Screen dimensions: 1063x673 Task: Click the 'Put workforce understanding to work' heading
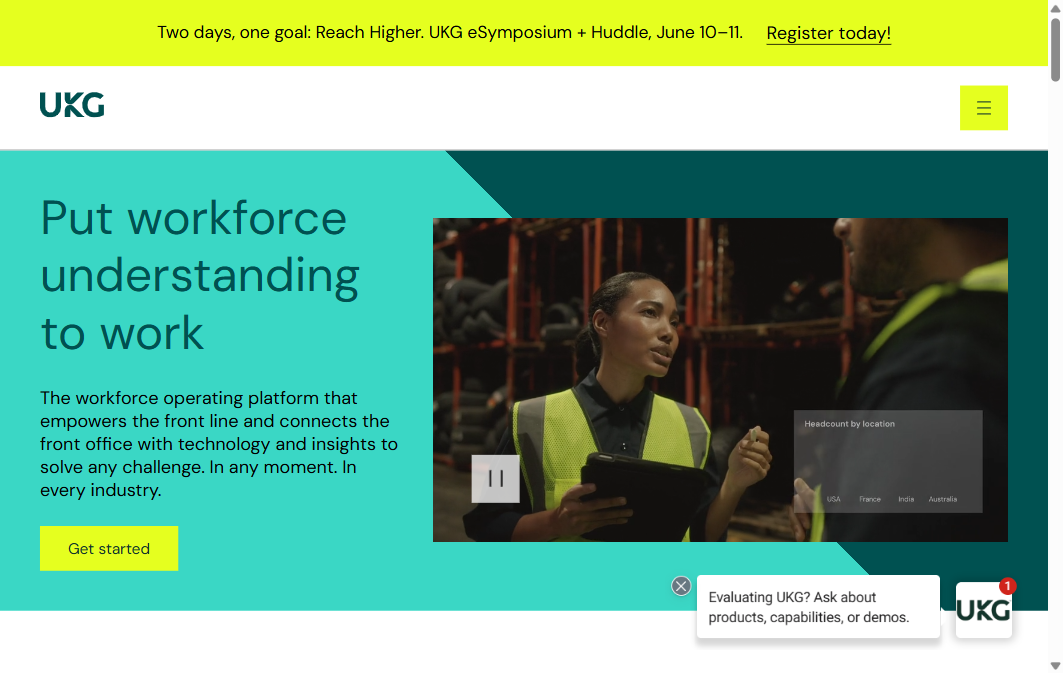(200, 275)
